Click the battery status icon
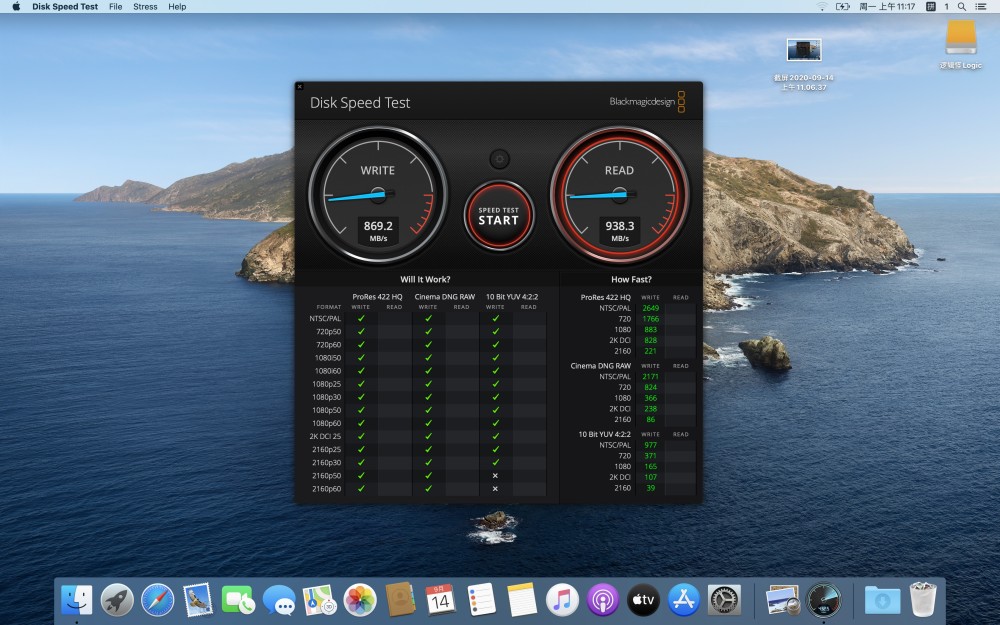The width and height of the screenshot is (1000, 625). pos(842,6)
